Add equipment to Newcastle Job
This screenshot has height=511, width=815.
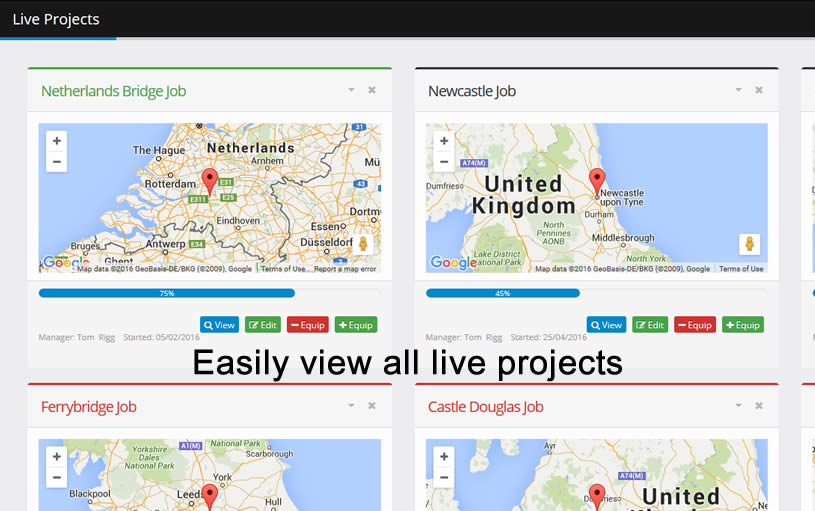(x=743, y=325)
